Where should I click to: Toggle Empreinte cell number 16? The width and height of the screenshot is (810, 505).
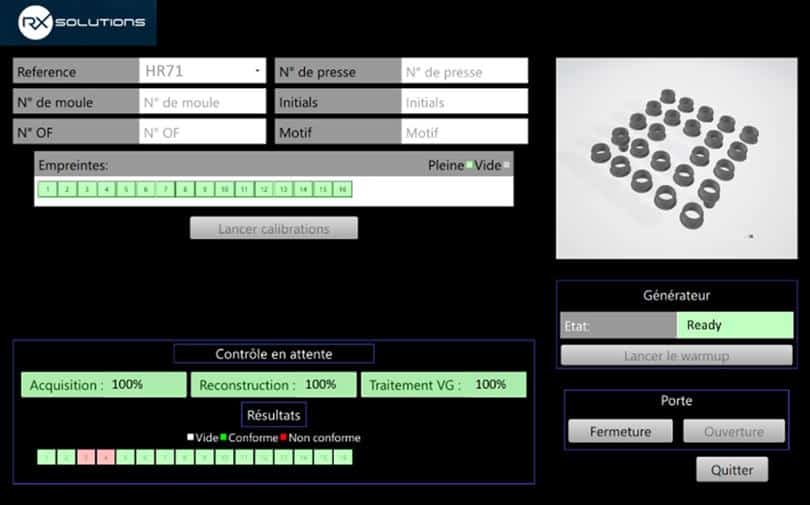(342, 189)
